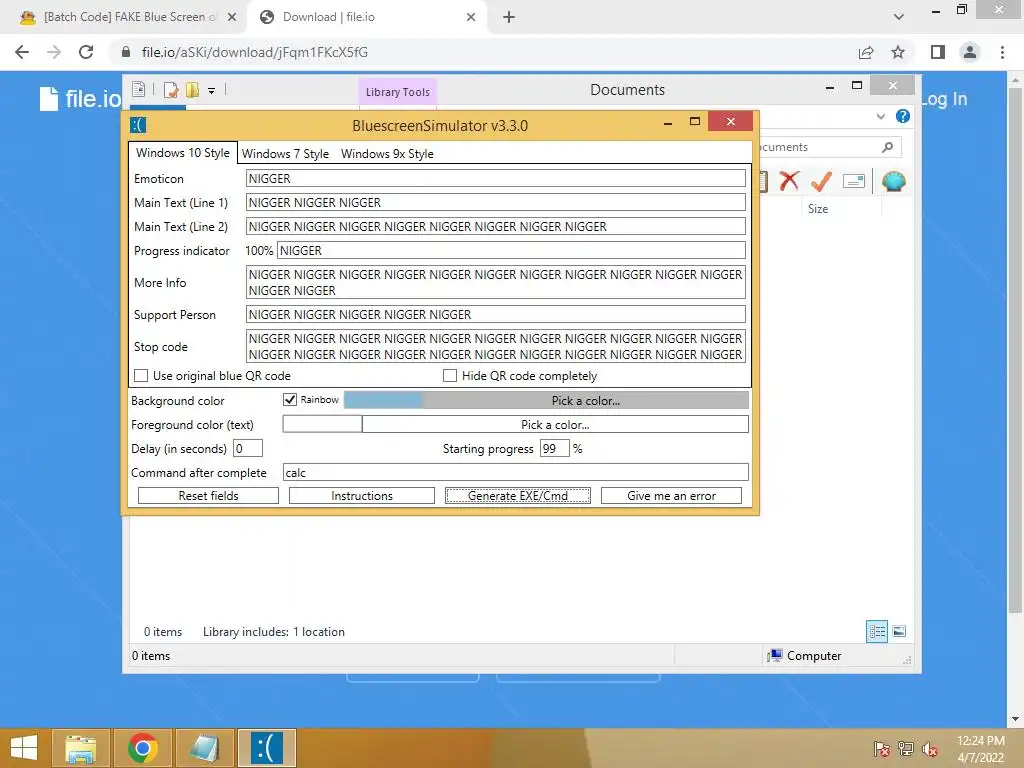Click the taskbar clock showing 12:24 PM
Screen dimensions: 1024x768
[981, 749]
